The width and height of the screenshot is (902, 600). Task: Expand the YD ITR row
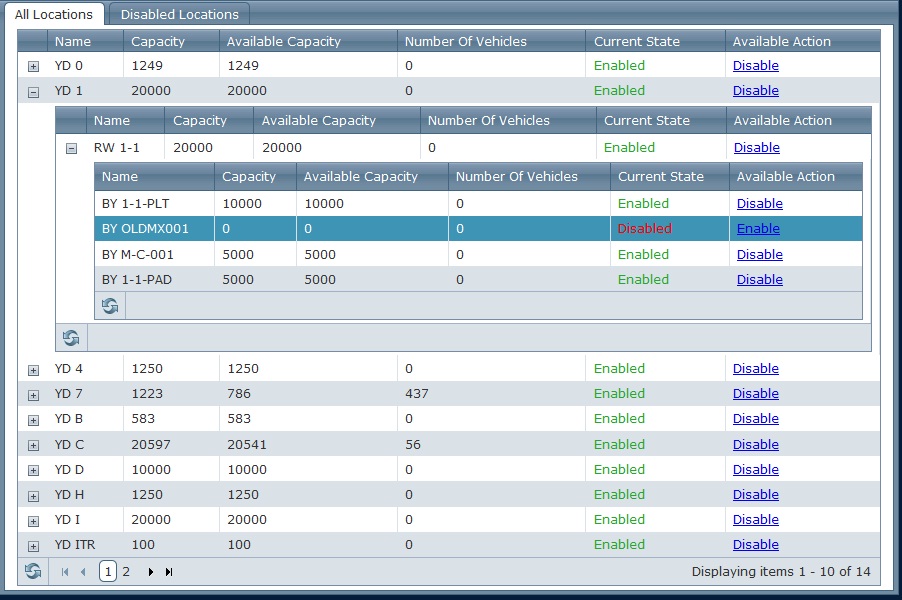pos(33,546)
